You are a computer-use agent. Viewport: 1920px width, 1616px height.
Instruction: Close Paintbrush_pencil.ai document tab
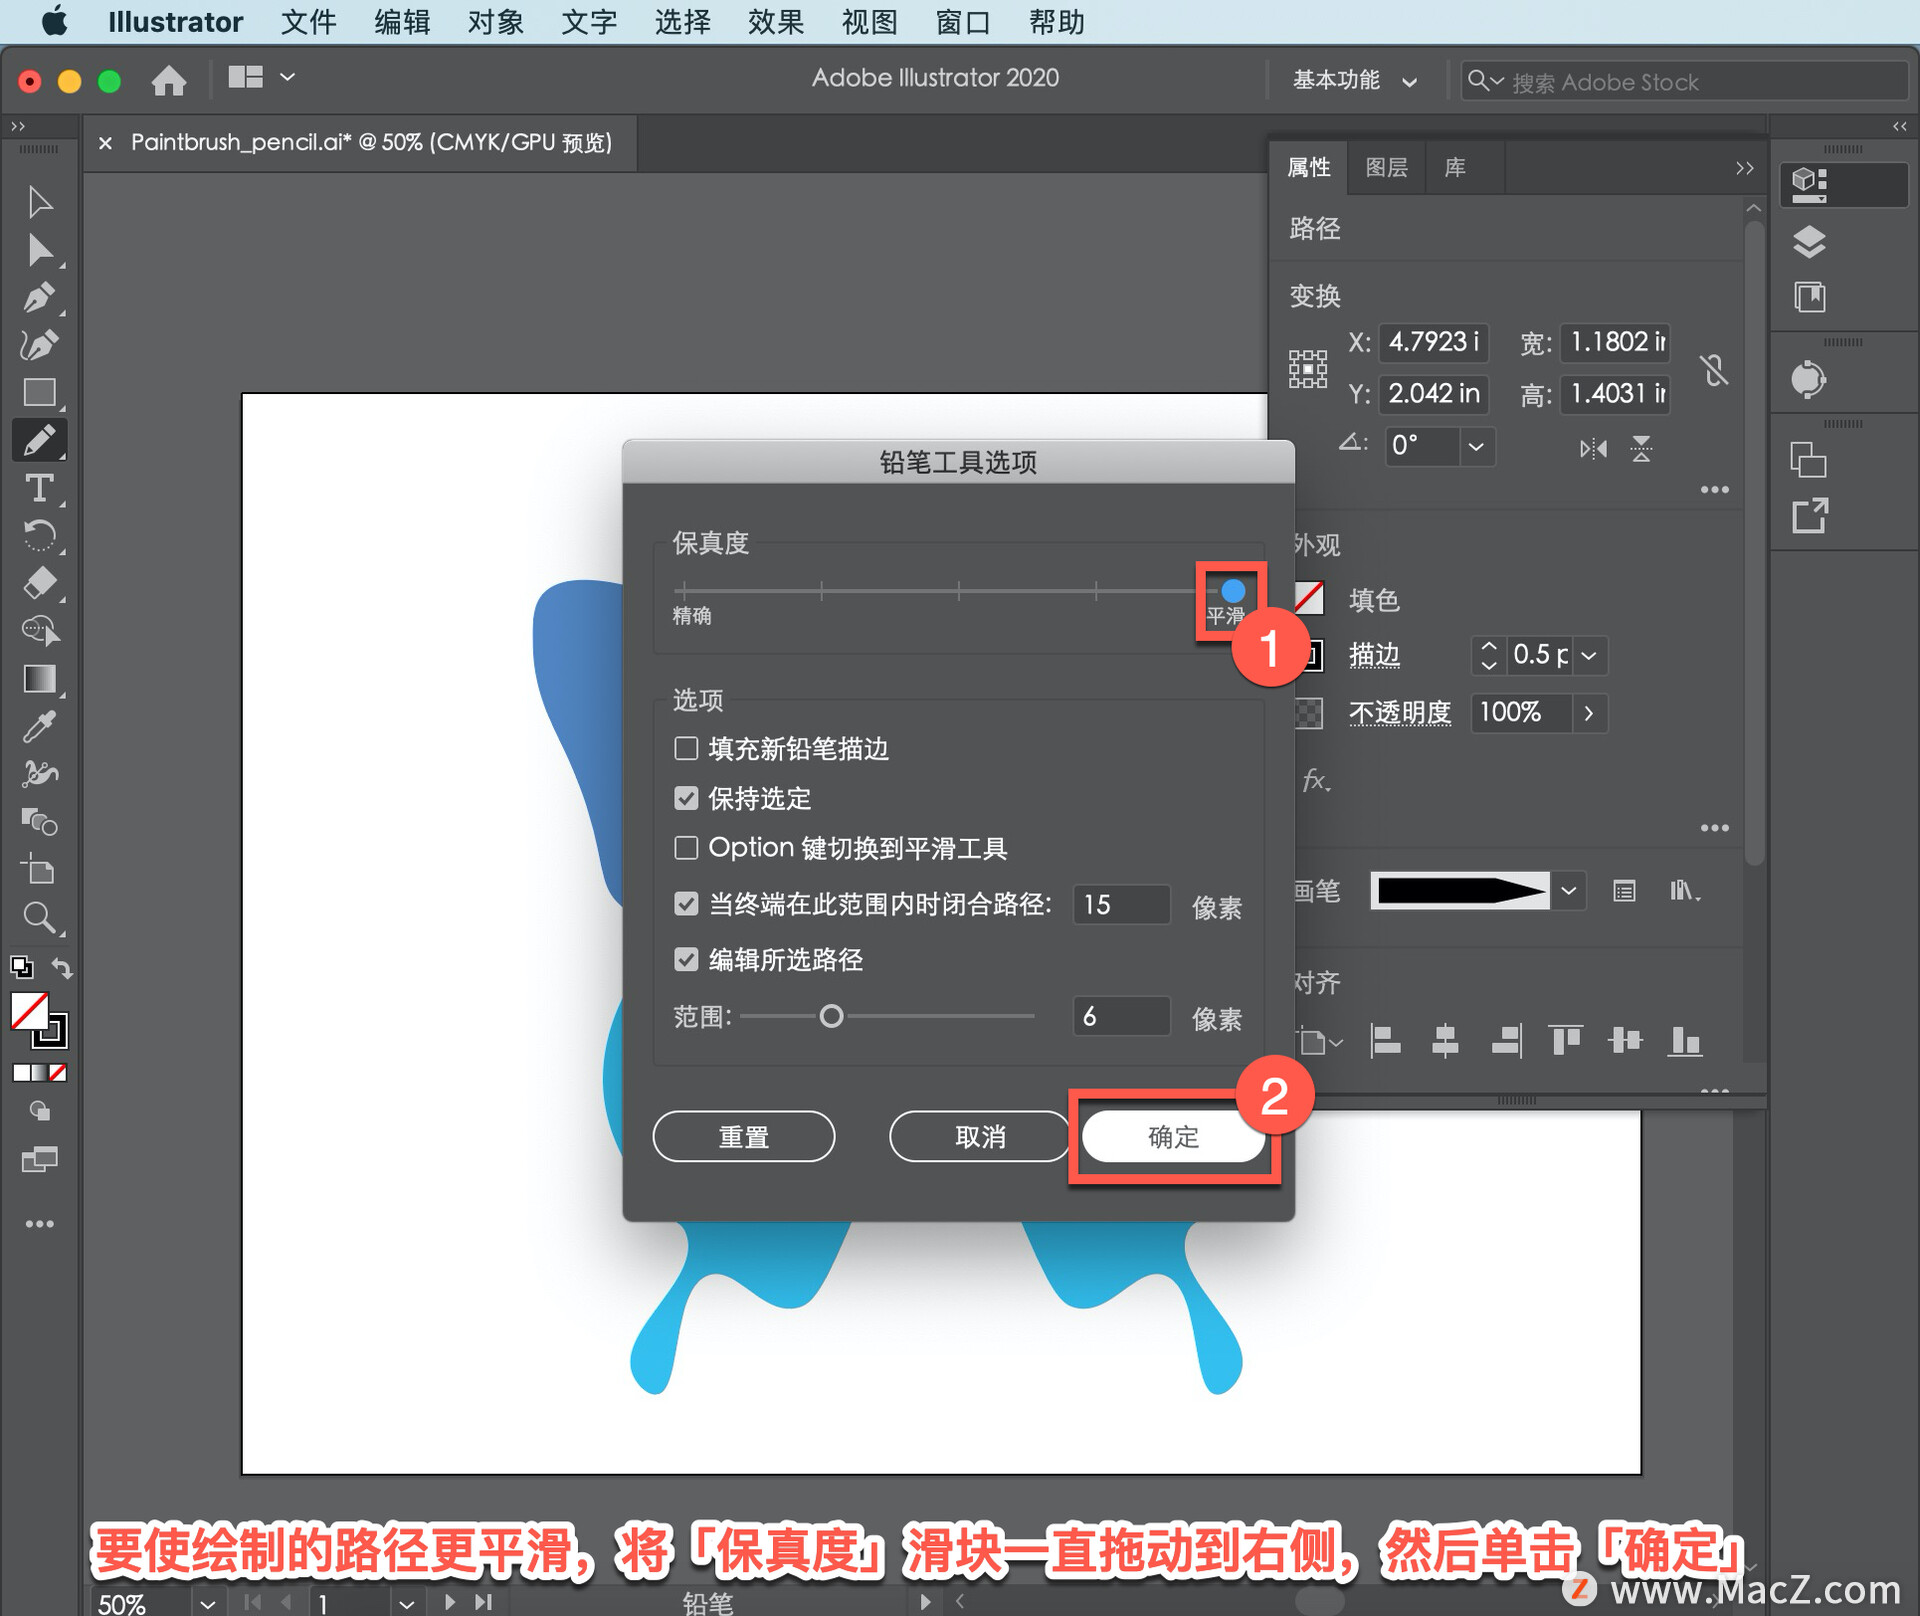[105, 143]
